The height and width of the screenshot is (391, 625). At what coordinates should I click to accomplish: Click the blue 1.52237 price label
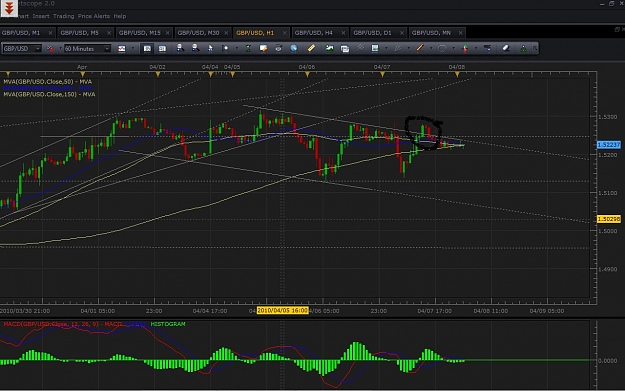coord(609,145)
